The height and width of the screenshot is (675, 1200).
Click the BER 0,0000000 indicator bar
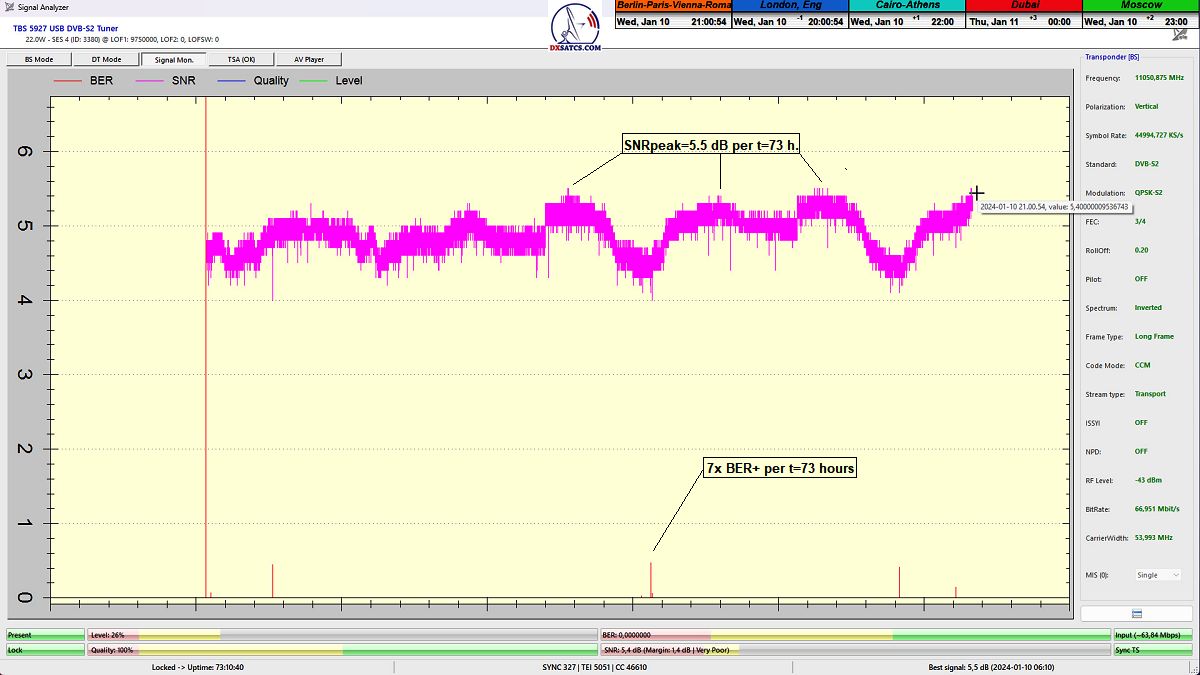coord(854,635)
